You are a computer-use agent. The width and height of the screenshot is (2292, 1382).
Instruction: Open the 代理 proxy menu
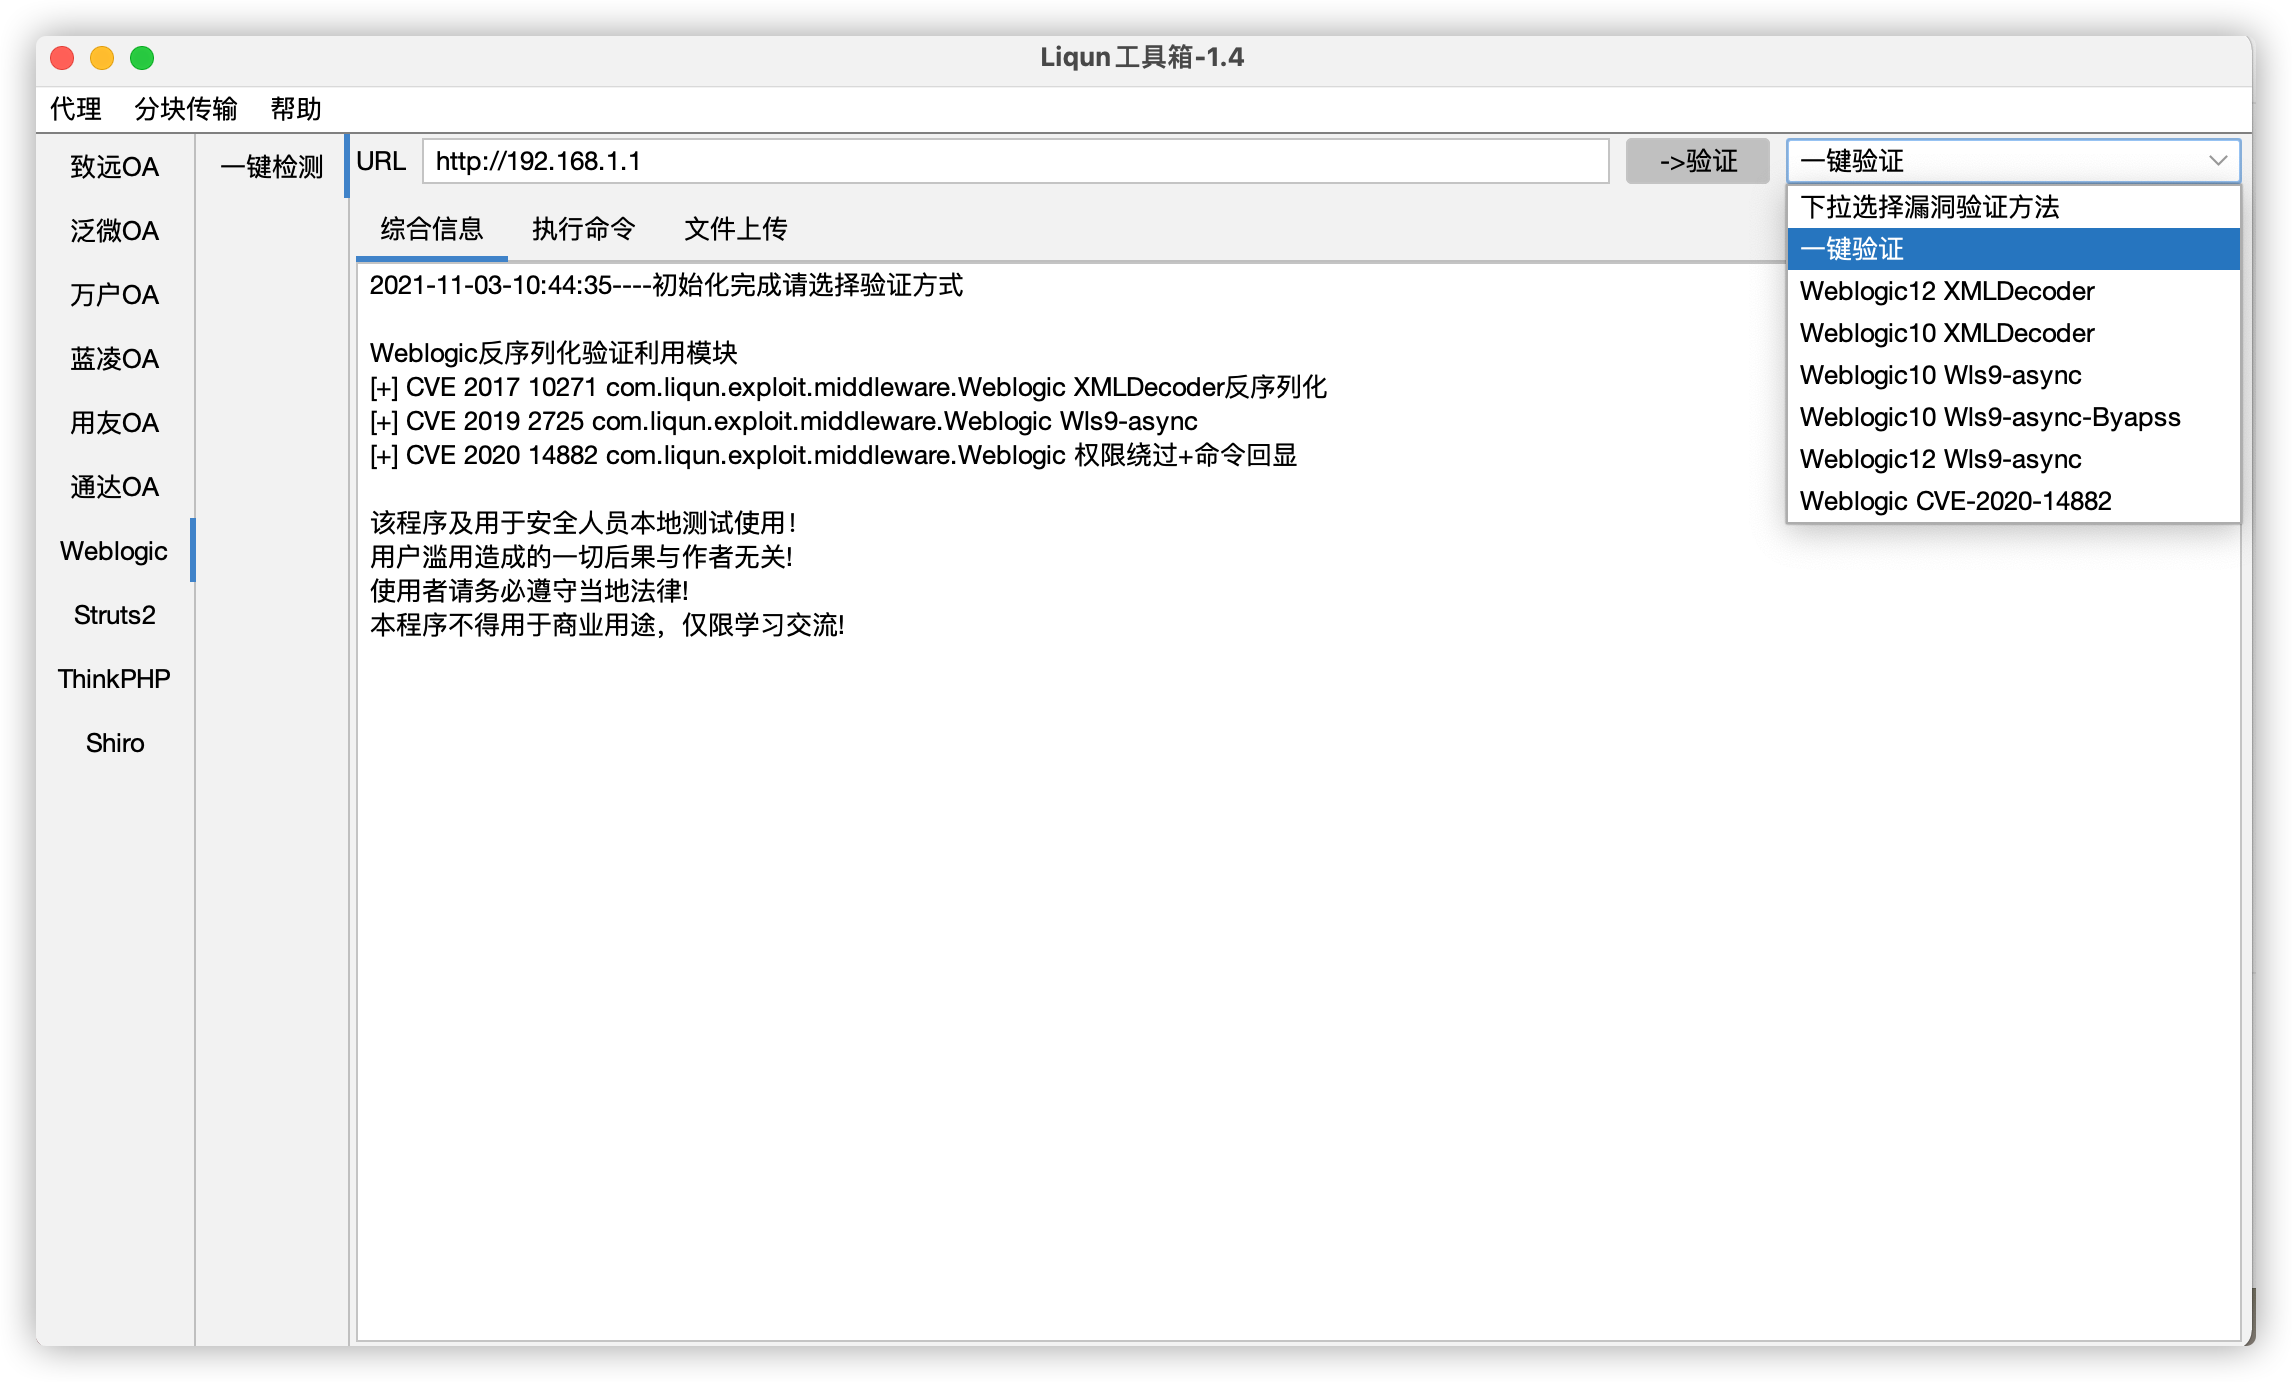coord(76,108)
